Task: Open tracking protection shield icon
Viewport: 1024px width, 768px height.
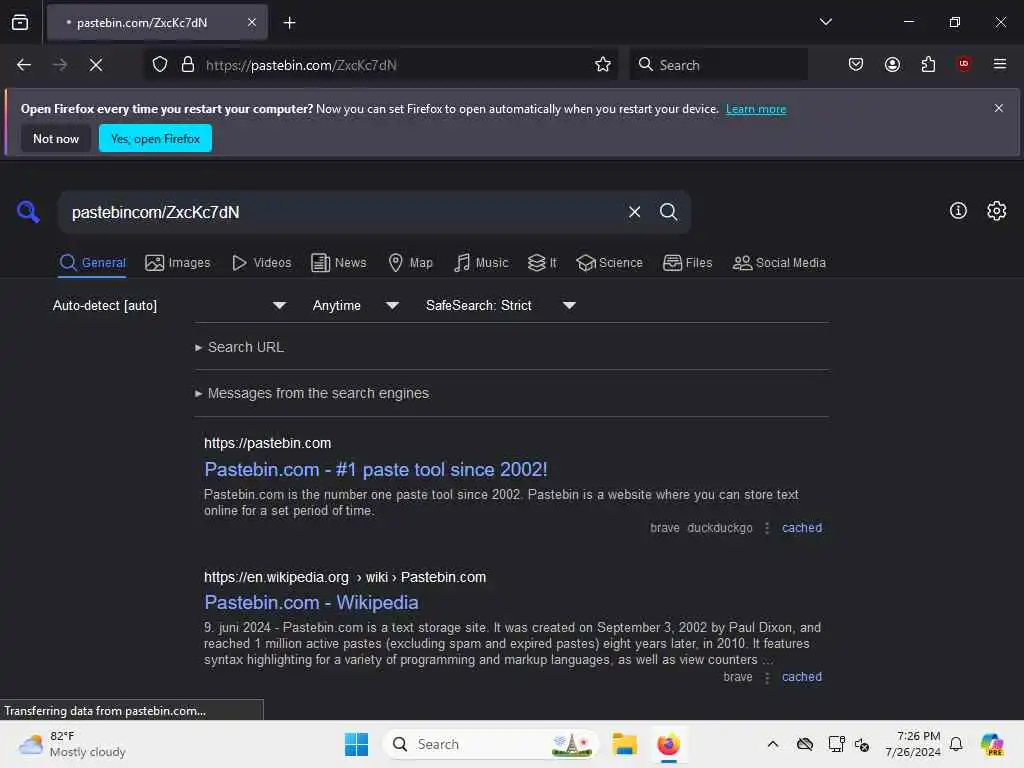Action: (160, 65)
